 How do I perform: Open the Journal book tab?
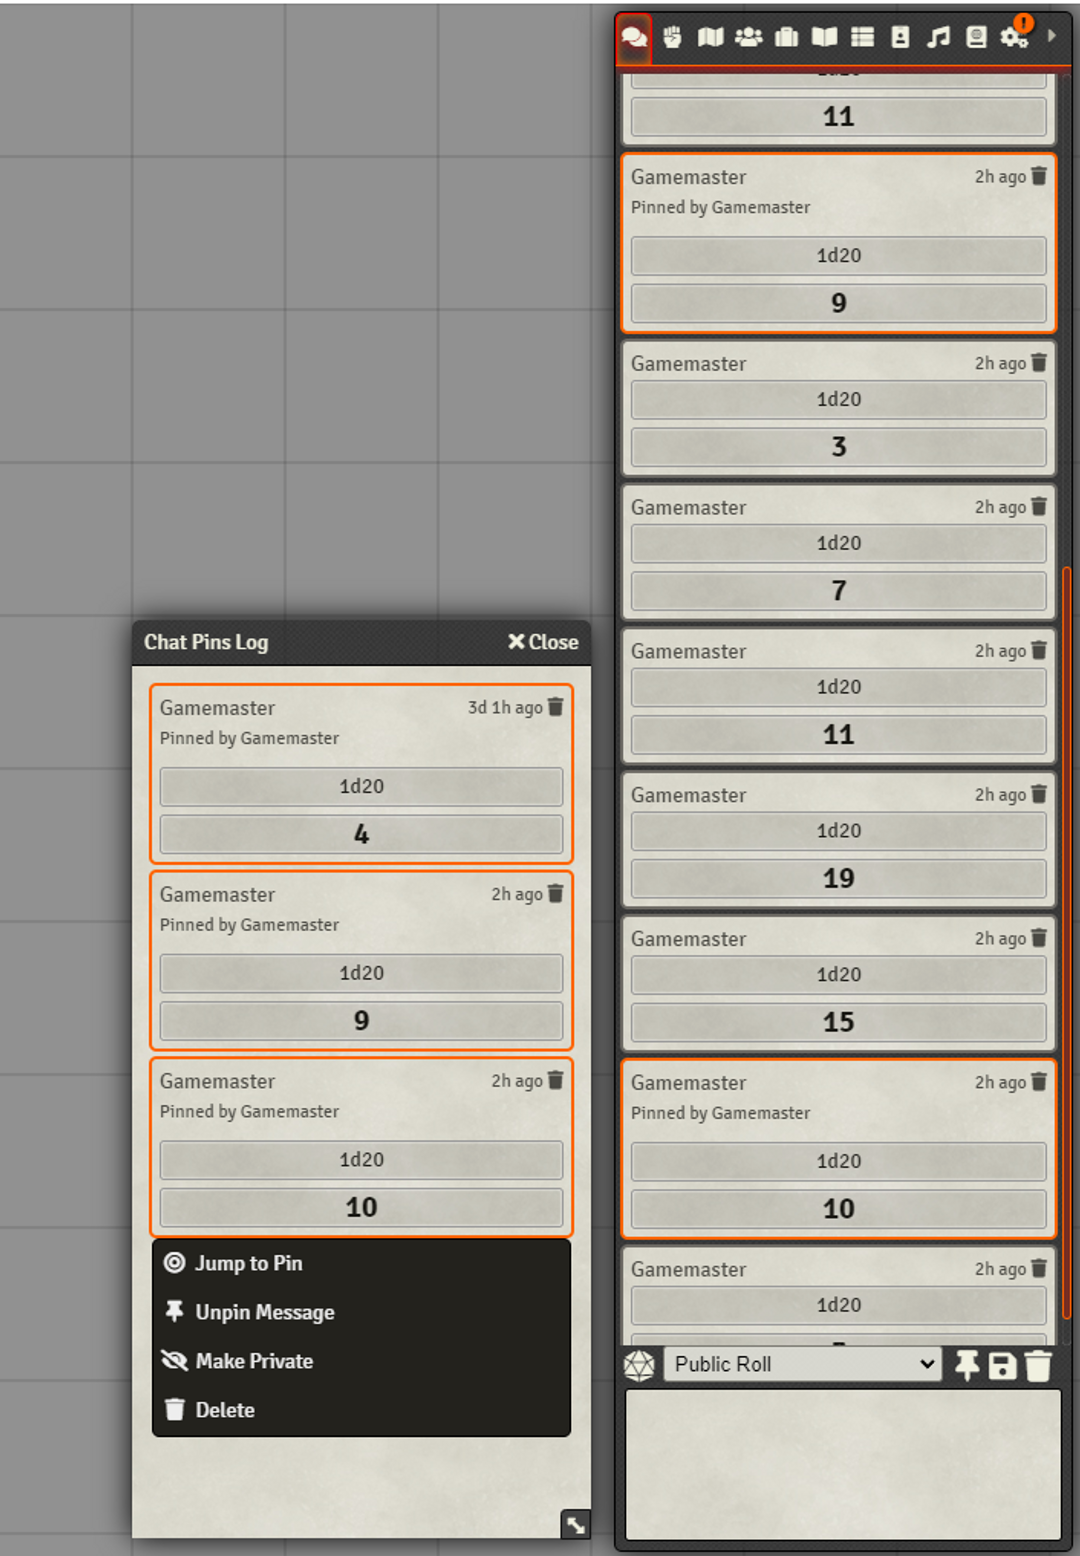pyautogui.click(x=824, y=38)
